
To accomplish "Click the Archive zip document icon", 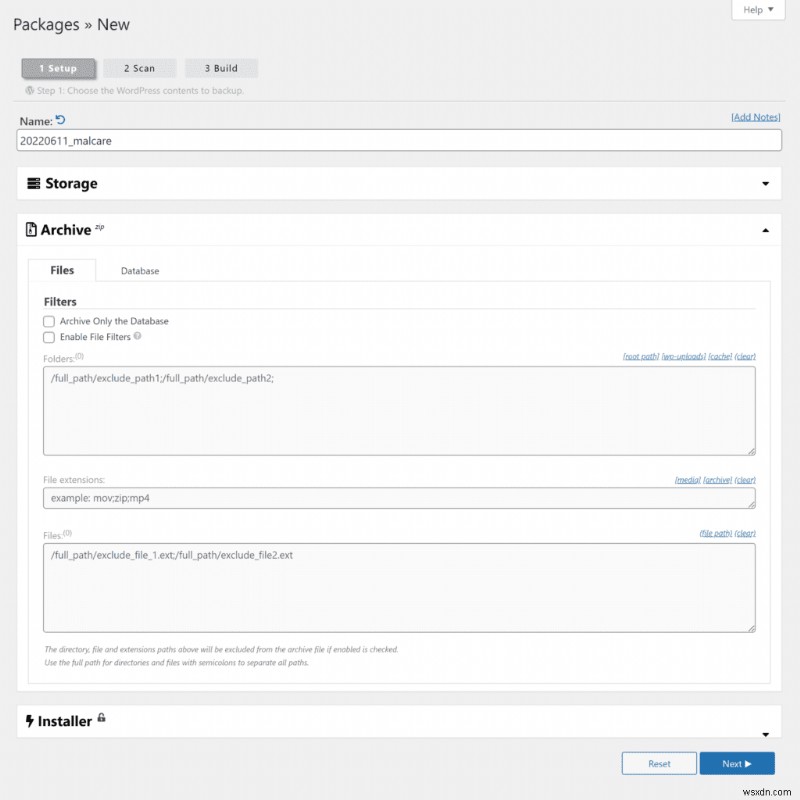I will point(32,229).
